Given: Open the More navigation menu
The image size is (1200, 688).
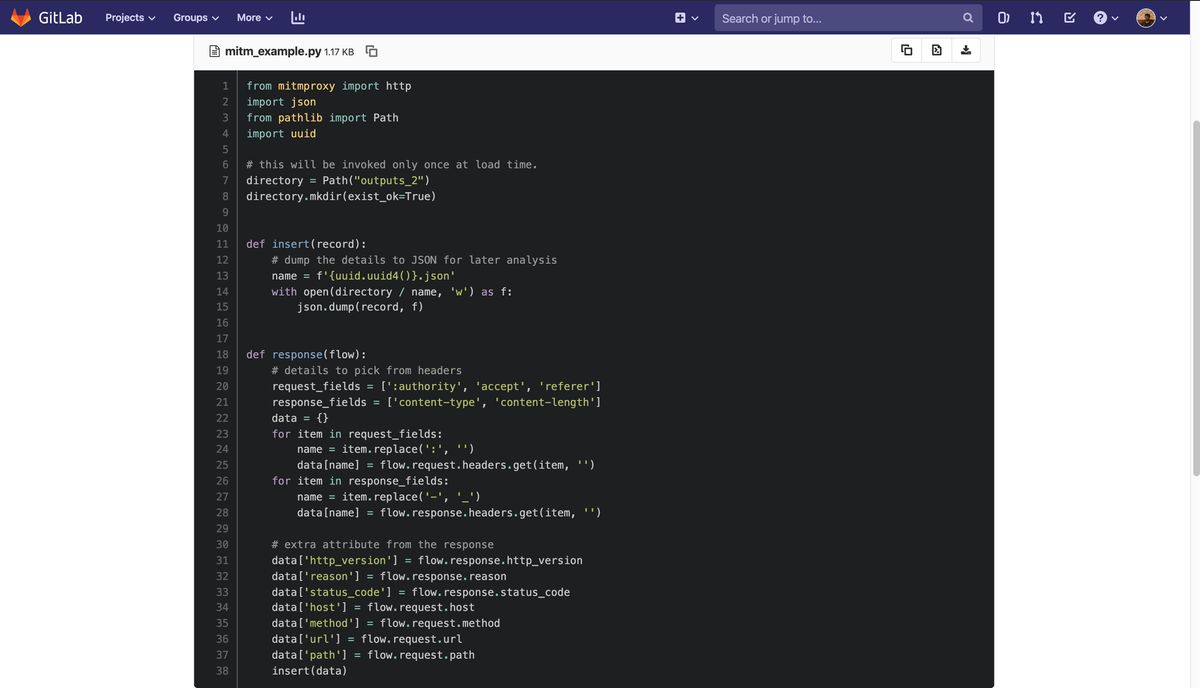Looking at the screenshot, I should 254,17.
